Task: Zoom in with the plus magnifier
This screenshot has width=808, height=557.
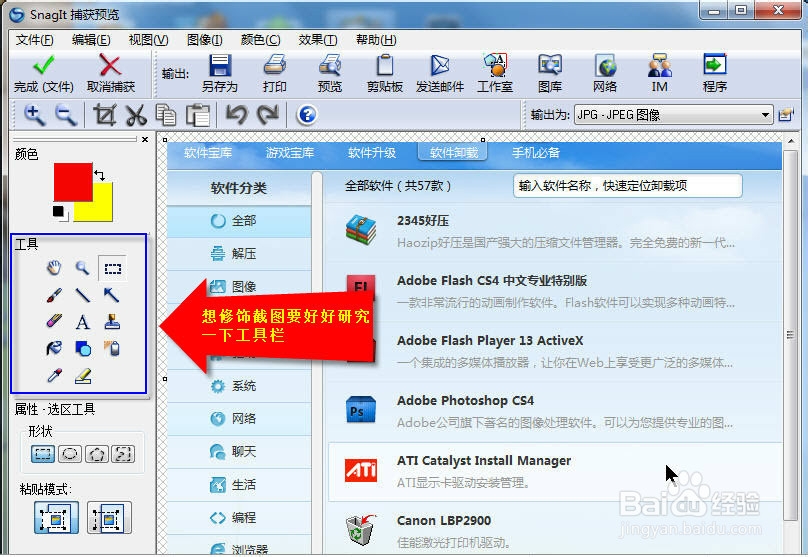Action: [35, 115]
